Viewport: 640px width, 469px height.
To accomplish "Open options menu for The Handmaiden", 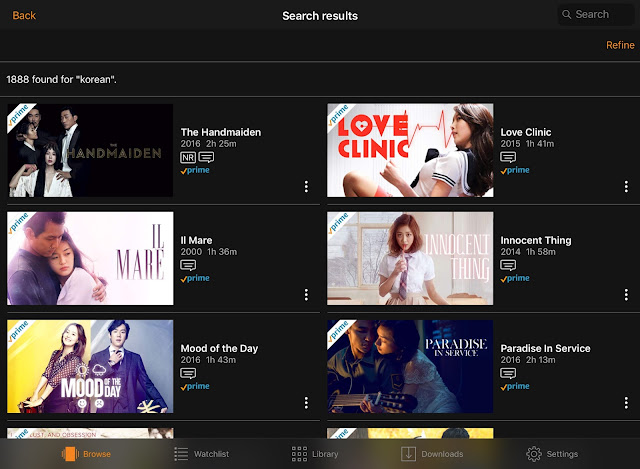I will 306,187.
